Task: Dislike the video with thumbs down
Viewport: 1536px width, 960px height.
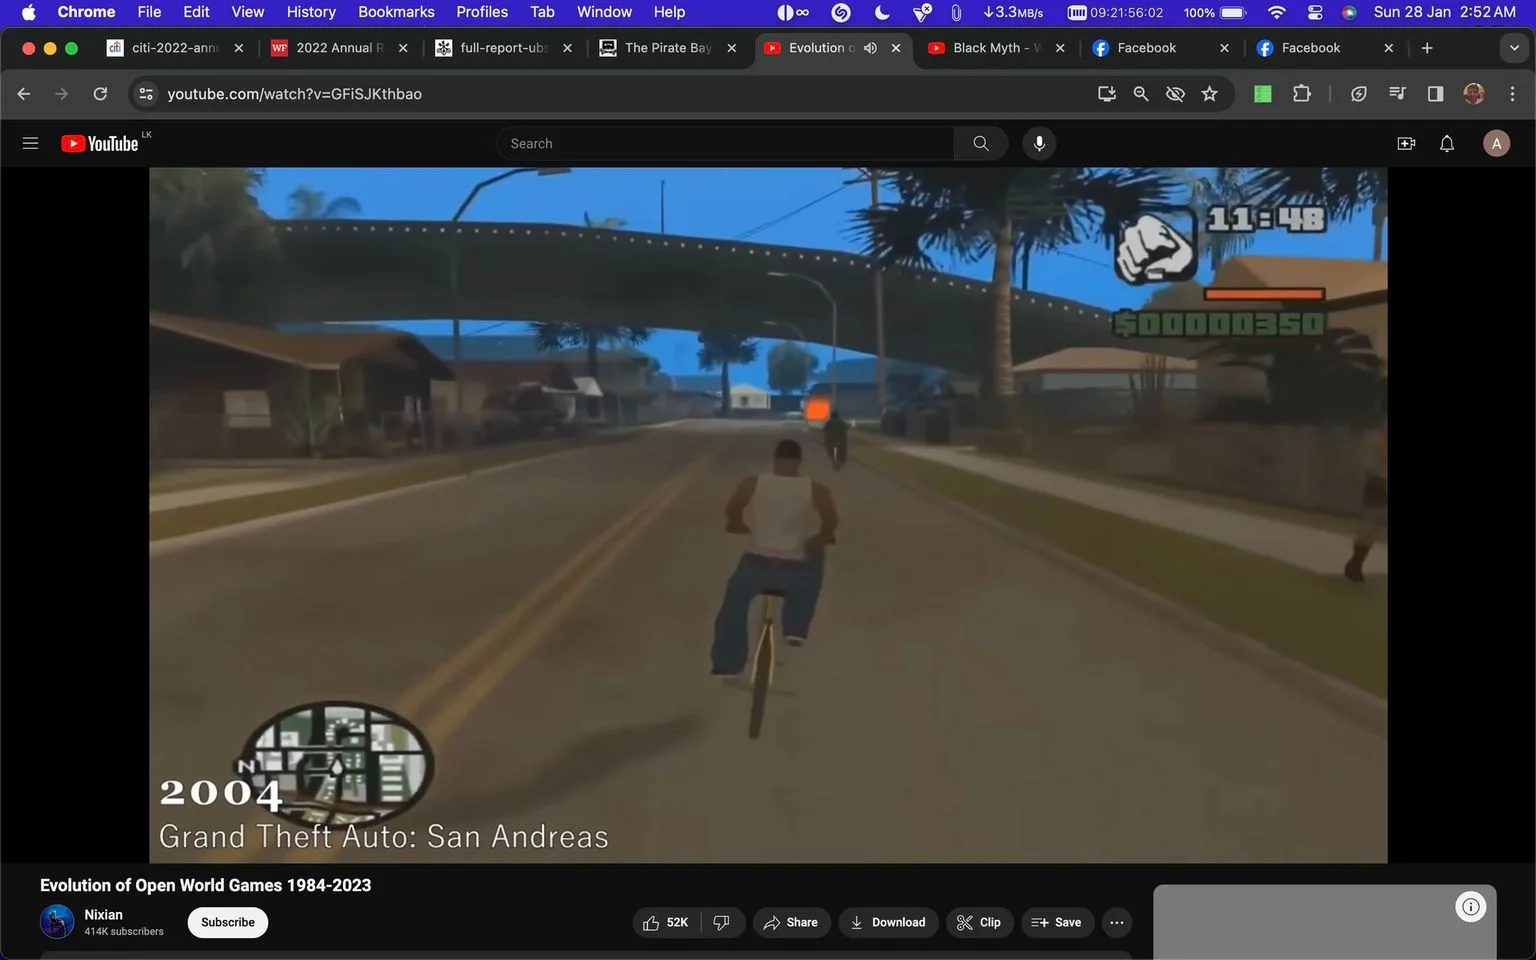Action: point(722,922)
